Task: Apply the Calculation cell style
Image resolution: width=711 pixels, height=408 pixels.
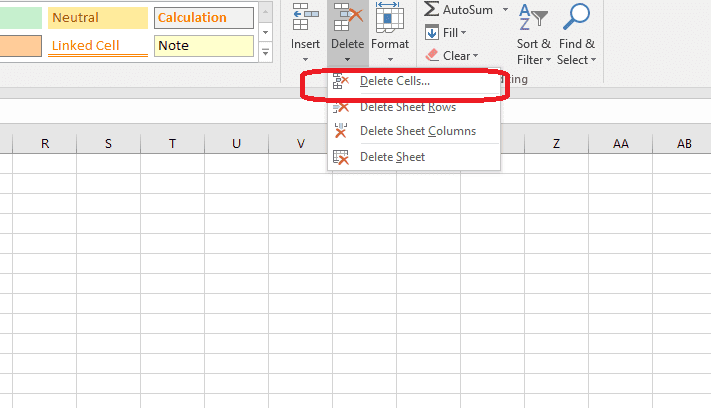Action: pos(204,18)
